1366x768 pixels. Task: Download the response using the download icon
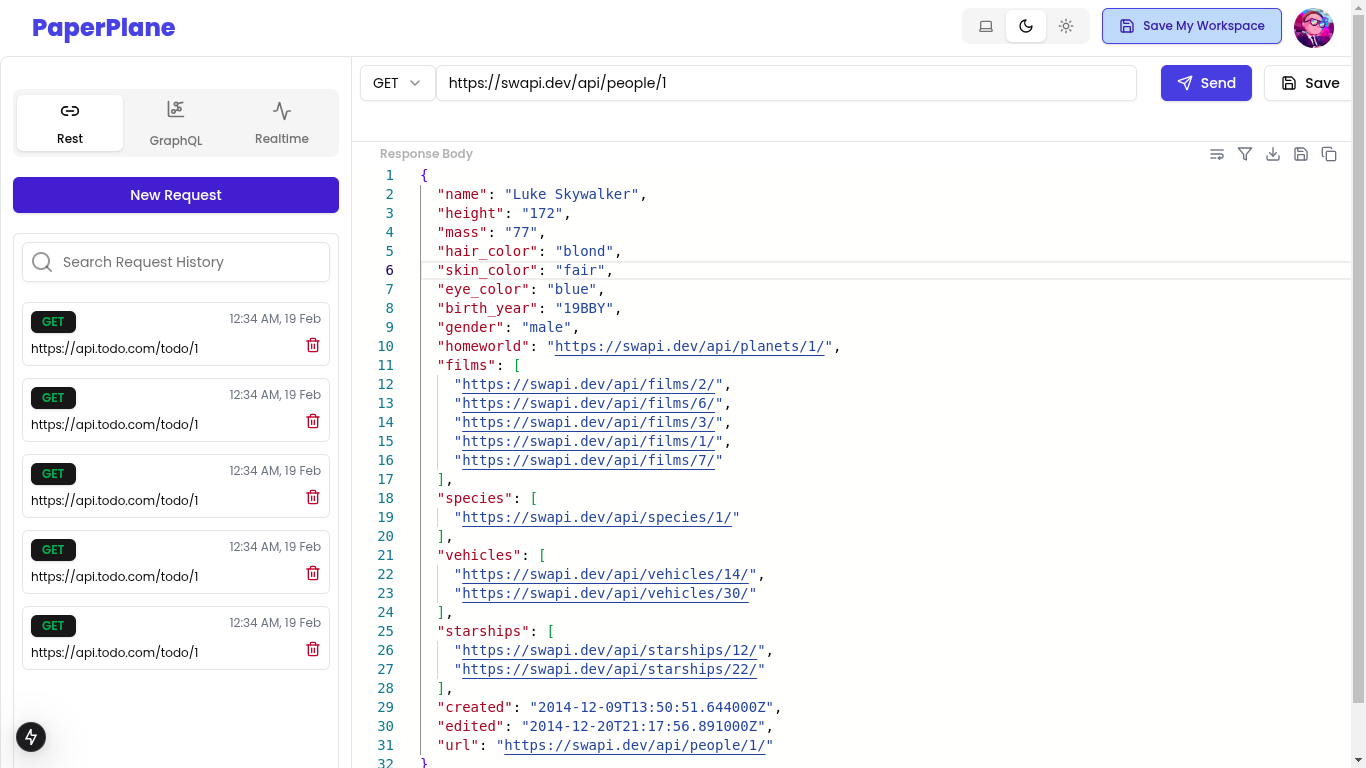(1273, 154)
